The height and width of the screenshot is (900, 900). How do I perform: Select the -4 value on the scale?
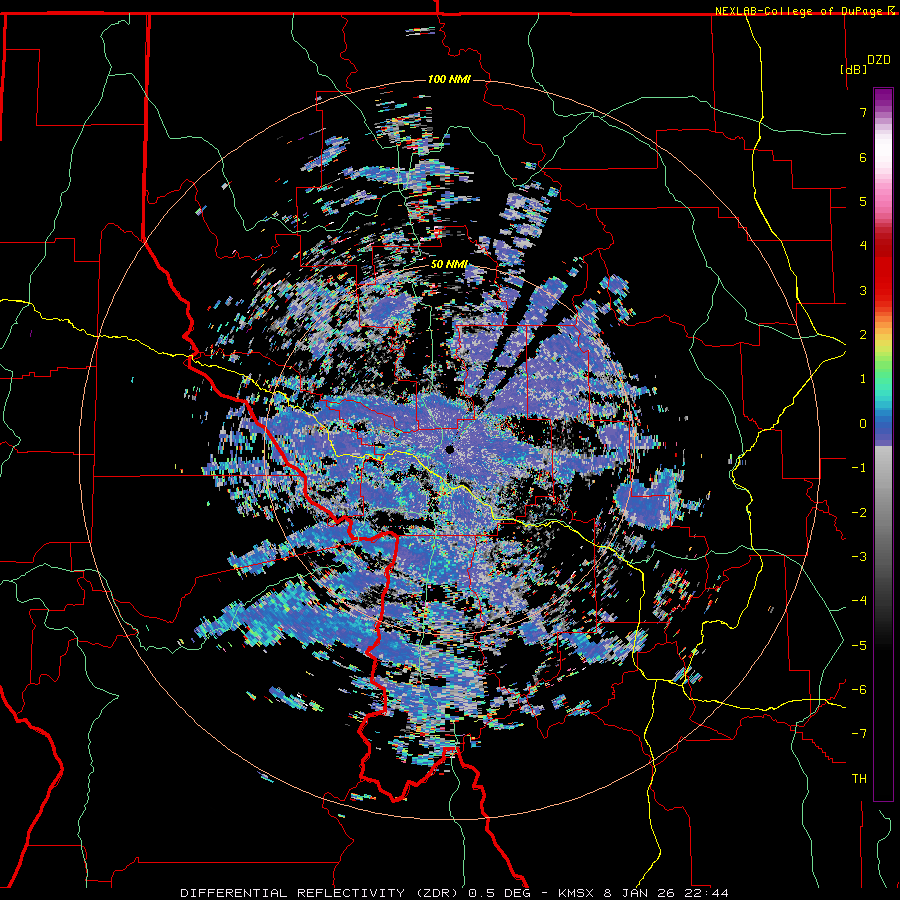(x=859, y=601)
